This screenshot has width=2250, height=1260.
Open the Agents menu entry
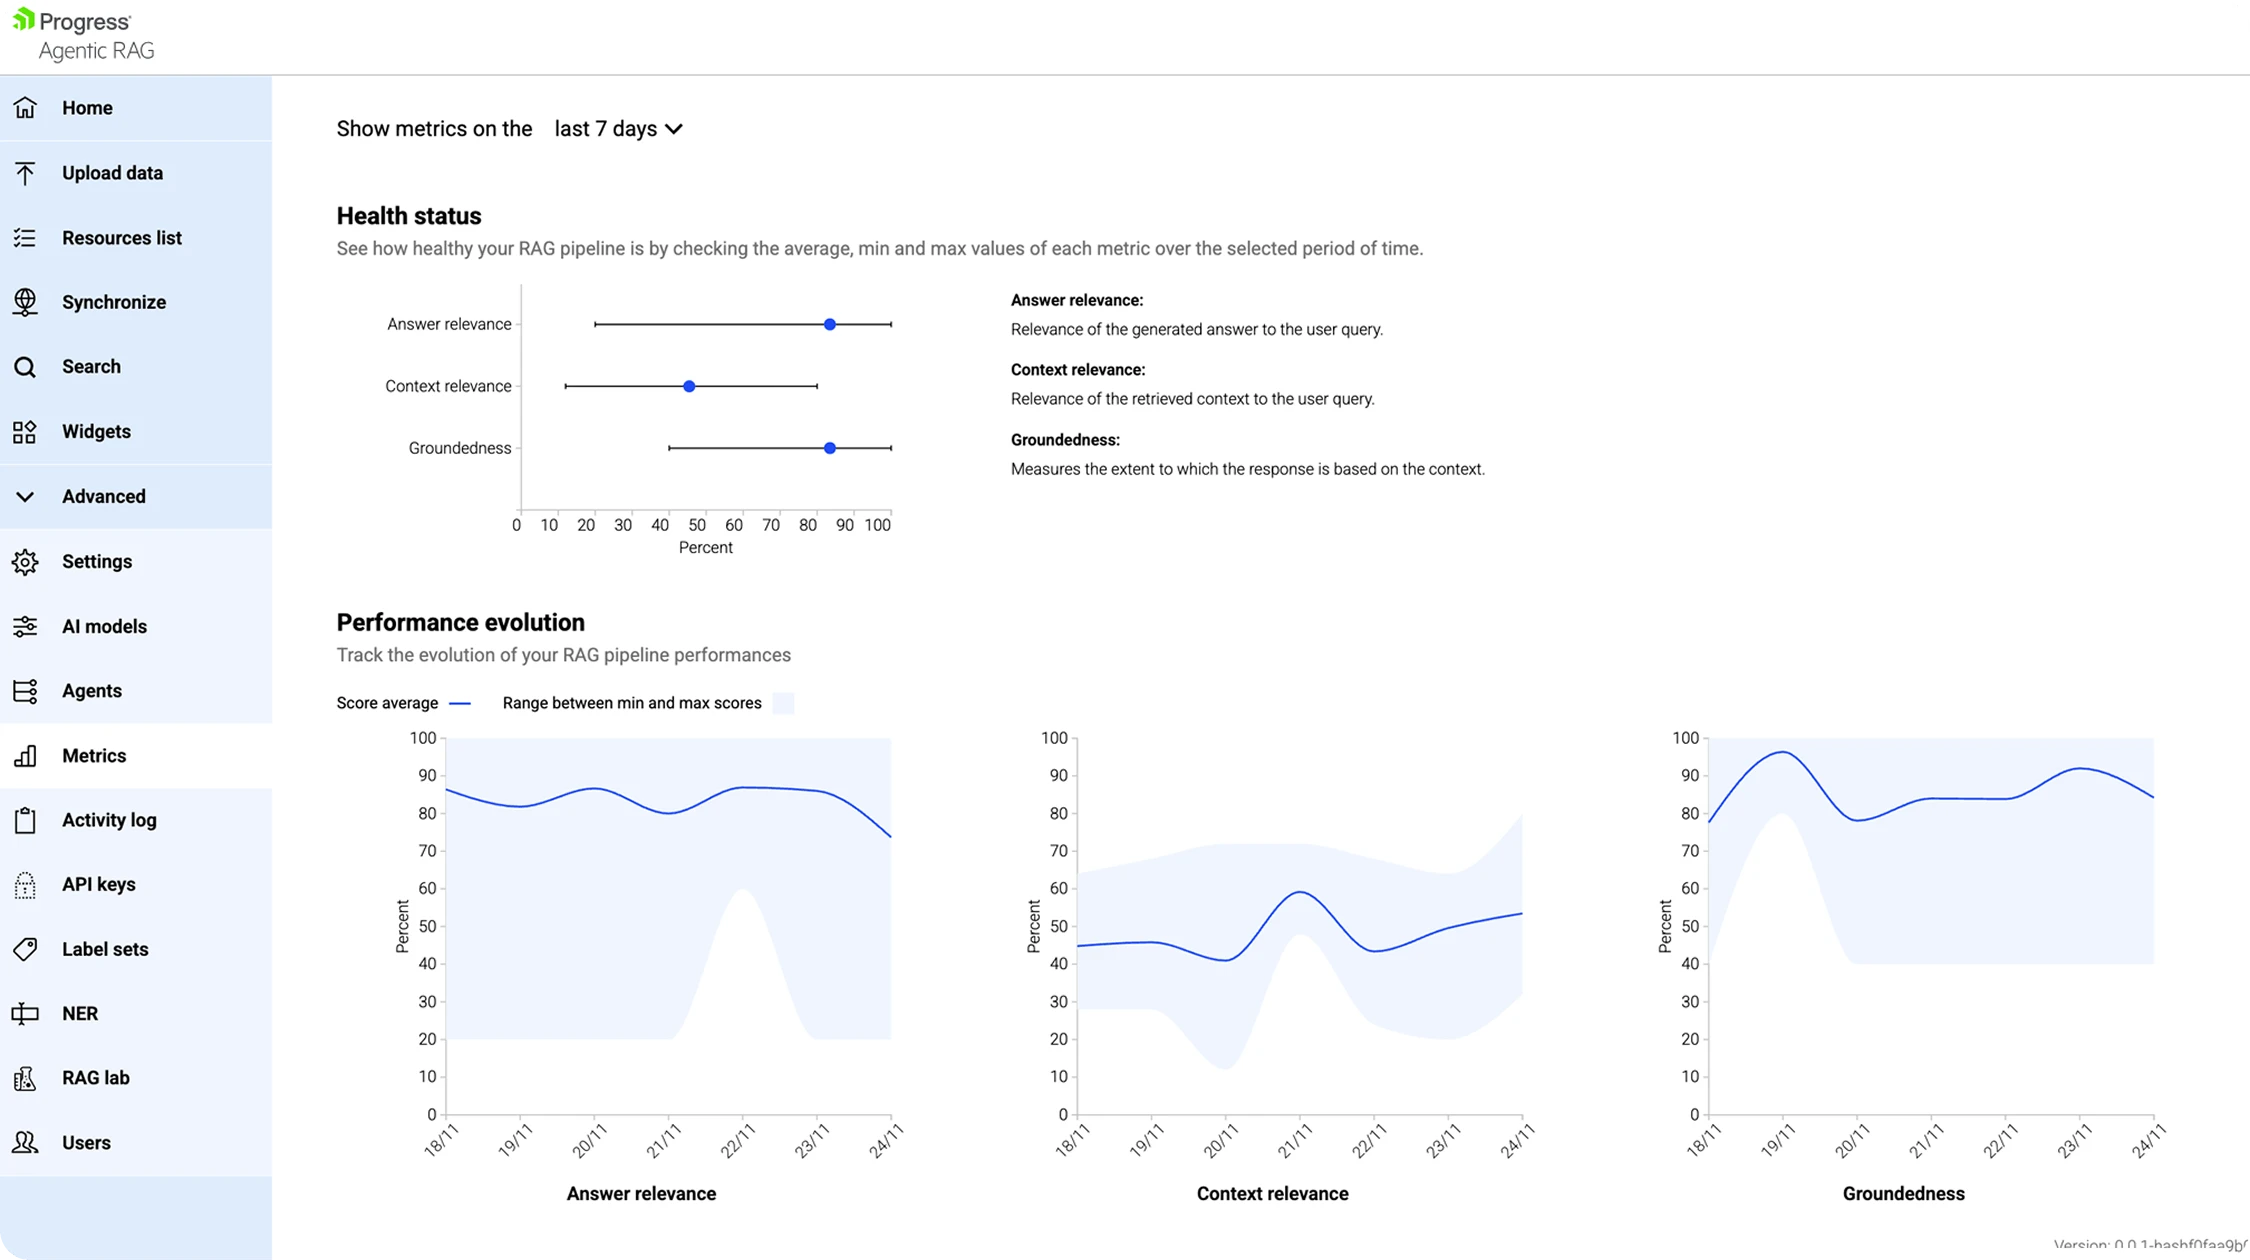tap(92, 691)
